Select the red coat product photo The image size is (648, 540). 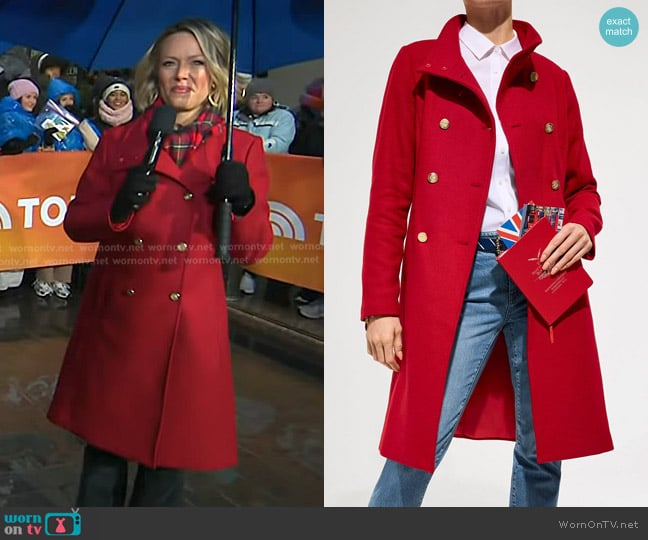[x=486, y=253]
